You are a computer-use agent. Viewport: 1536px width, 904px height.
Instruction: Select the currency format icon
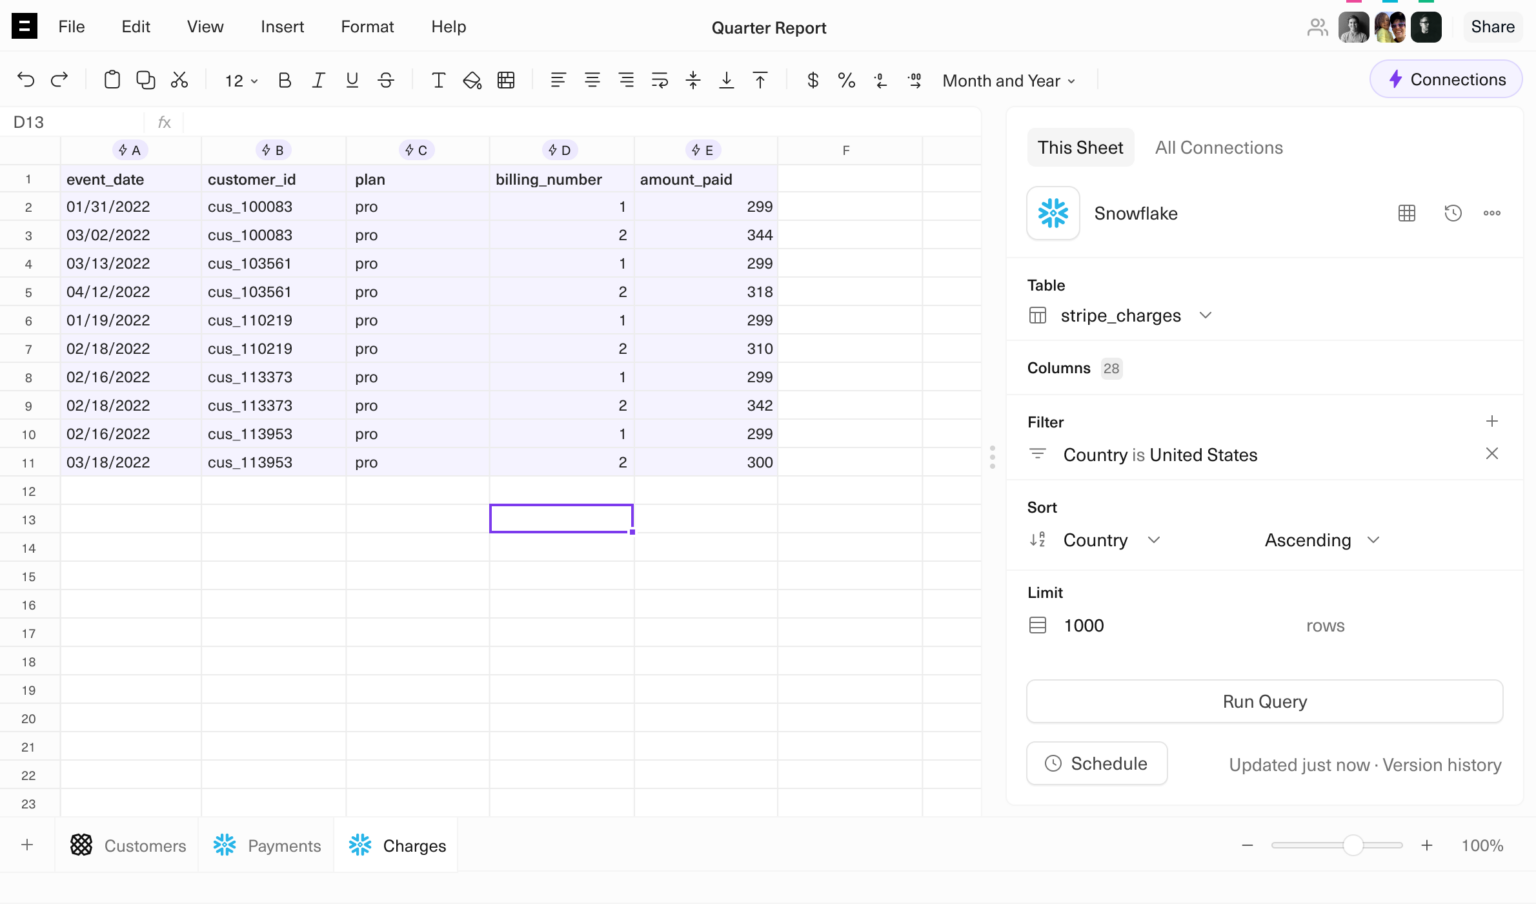point(812,80)
